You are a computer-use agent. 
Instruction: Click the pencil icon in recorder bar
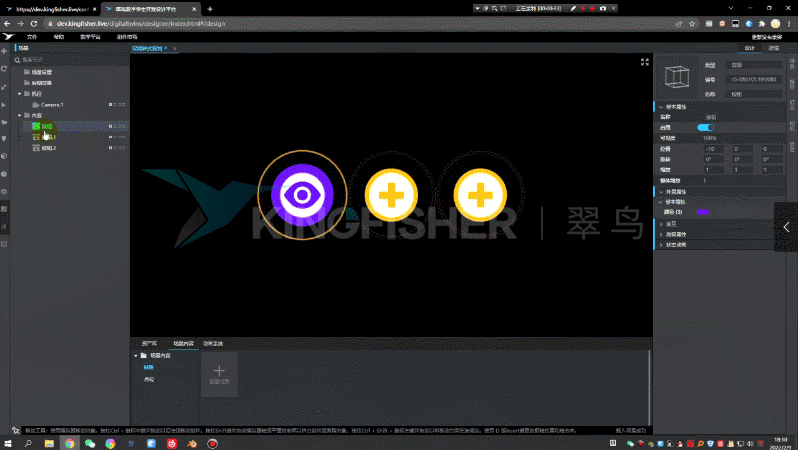[x=573, y=9]
